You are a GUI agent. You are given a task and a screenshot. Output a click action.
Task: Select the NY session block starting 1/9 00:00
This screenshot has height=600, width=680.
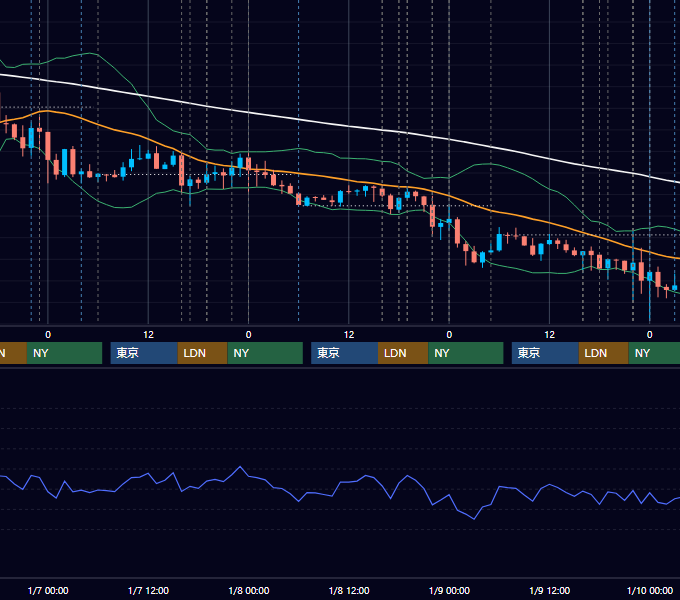(466, 353)
